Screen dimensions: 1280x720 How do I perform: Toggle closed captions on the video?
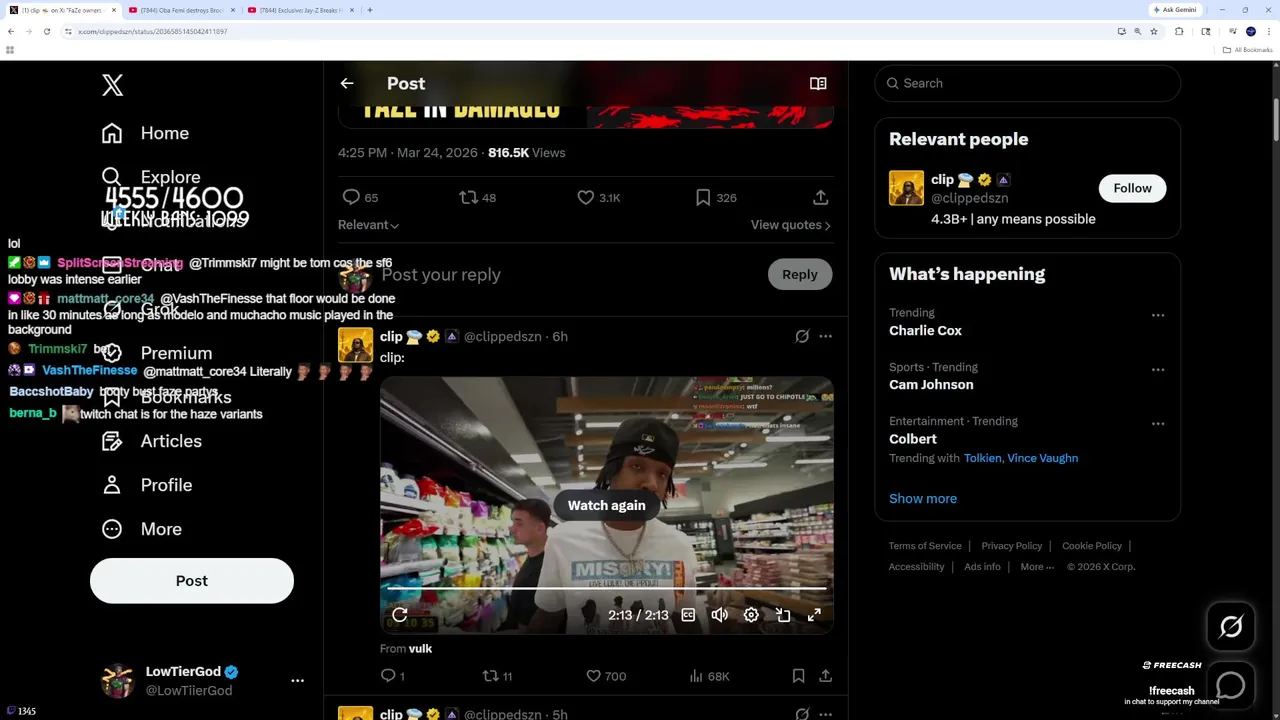click(x=688, y=615)
